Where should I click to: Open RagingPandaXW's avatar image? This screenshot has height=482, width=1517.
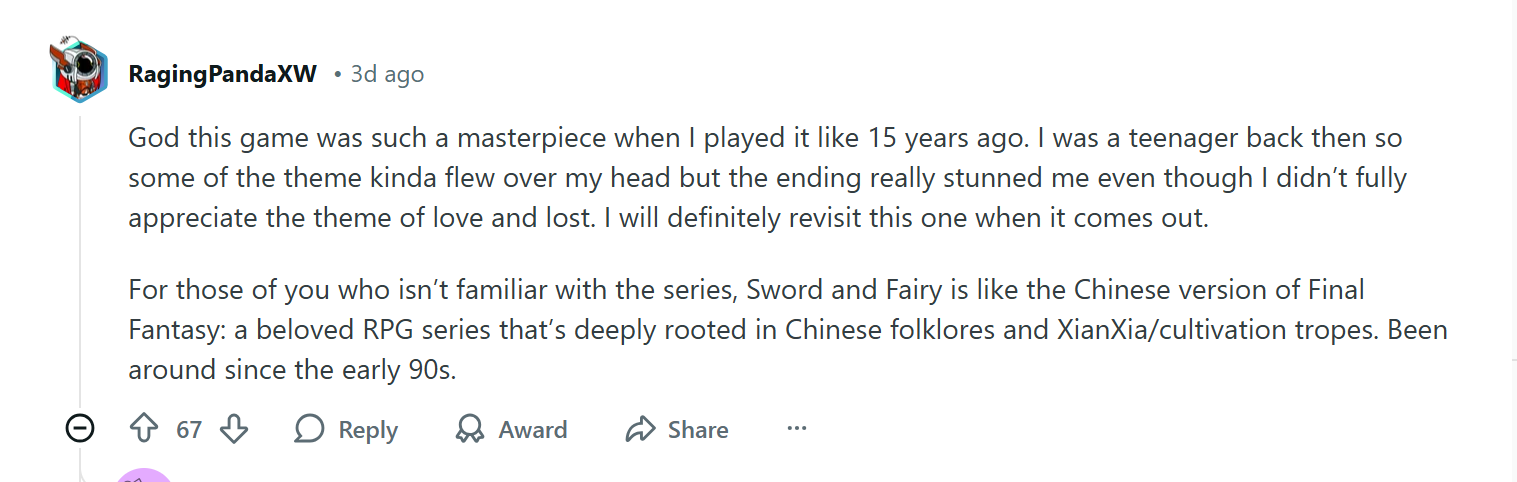79,72
